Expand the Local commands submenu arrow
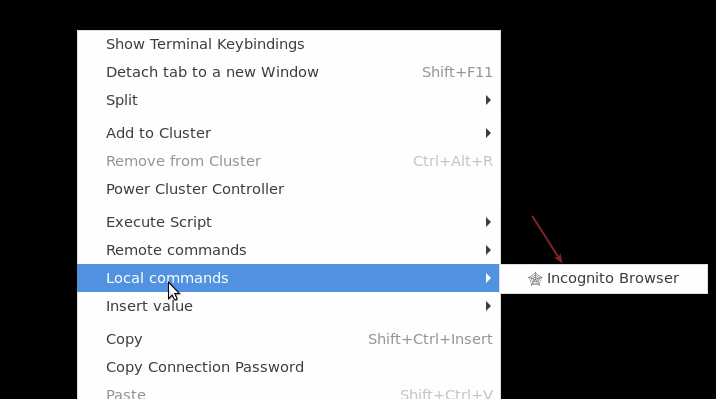The width and height of the screenshot is (716, 399). (x=488, y=278)
